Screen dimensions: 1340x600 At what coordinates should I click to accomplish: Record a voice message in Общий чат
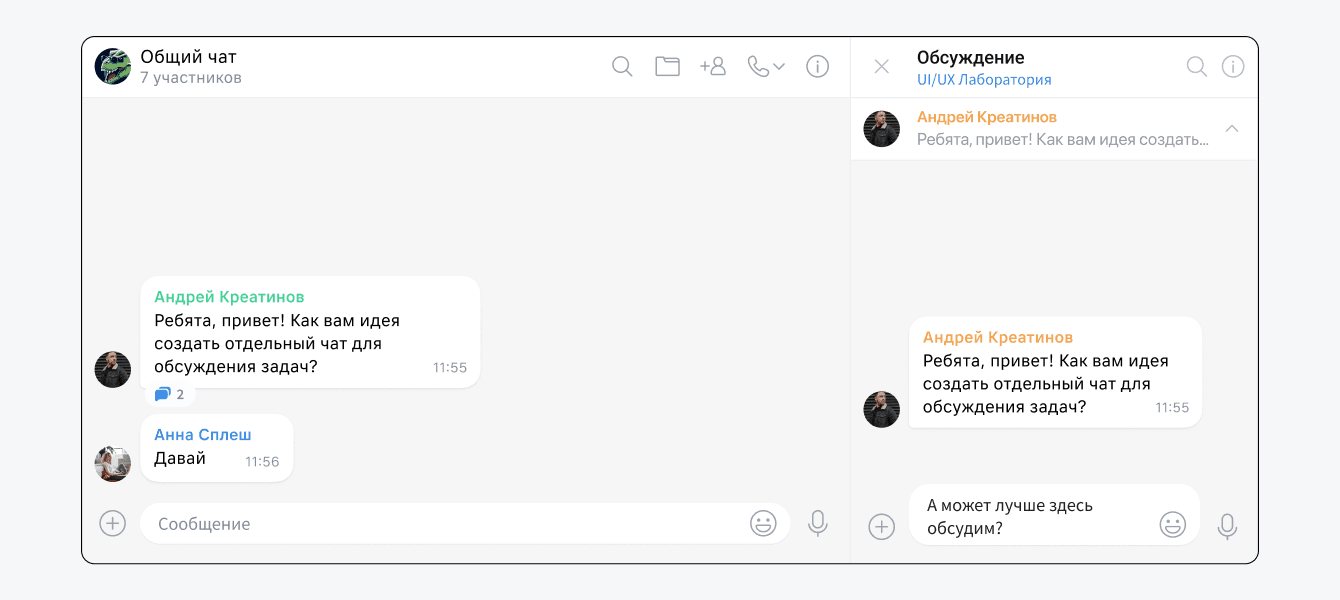coord(818,523)
